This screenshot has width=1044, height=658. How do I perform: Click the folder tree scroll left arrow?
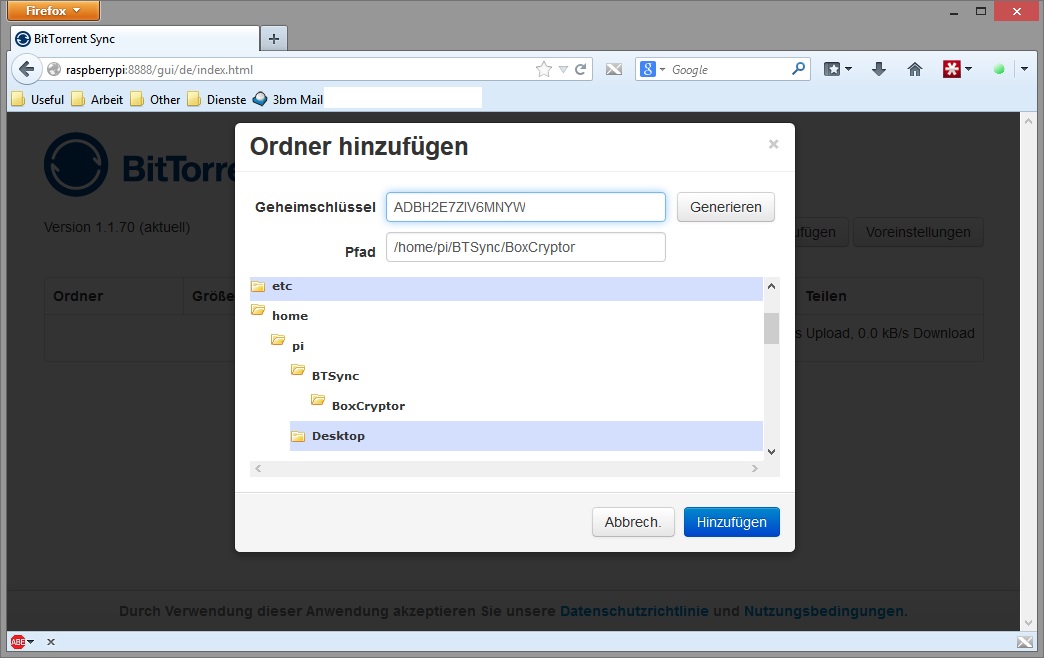click(258, 468)
